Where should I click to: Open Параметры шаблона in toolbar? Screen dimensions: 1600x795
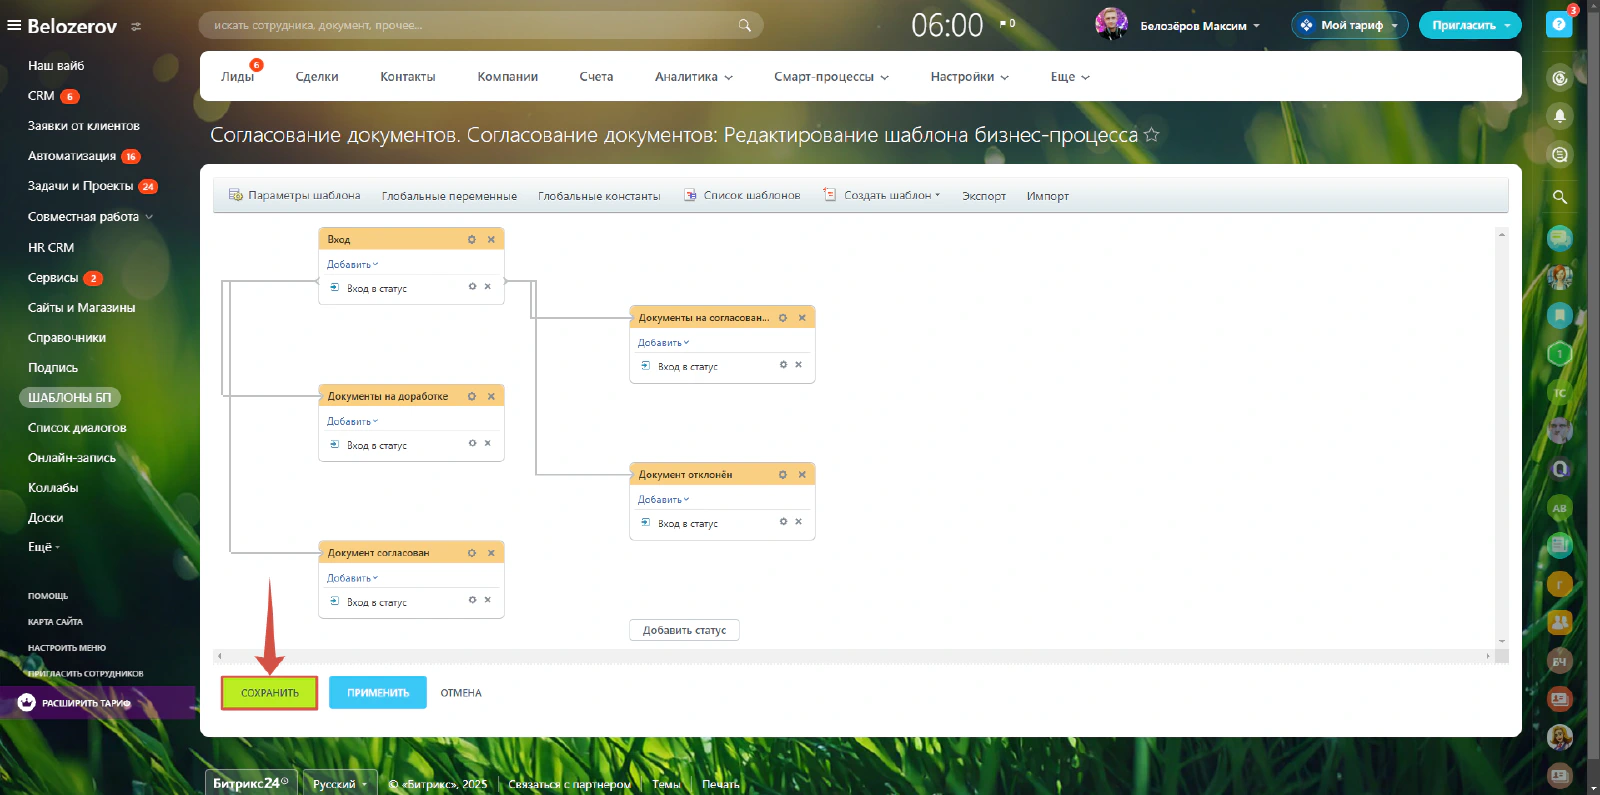(x=294, y=195)
